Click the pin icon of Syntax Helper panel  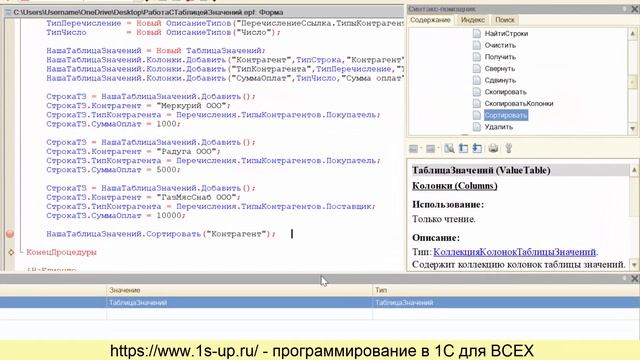tap(624, 9)
